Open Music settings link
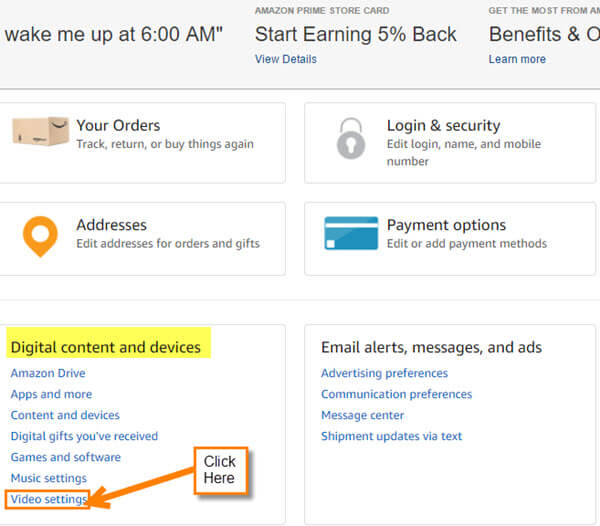The width and height of the screenshot is (600, 526). coord(49,478)
